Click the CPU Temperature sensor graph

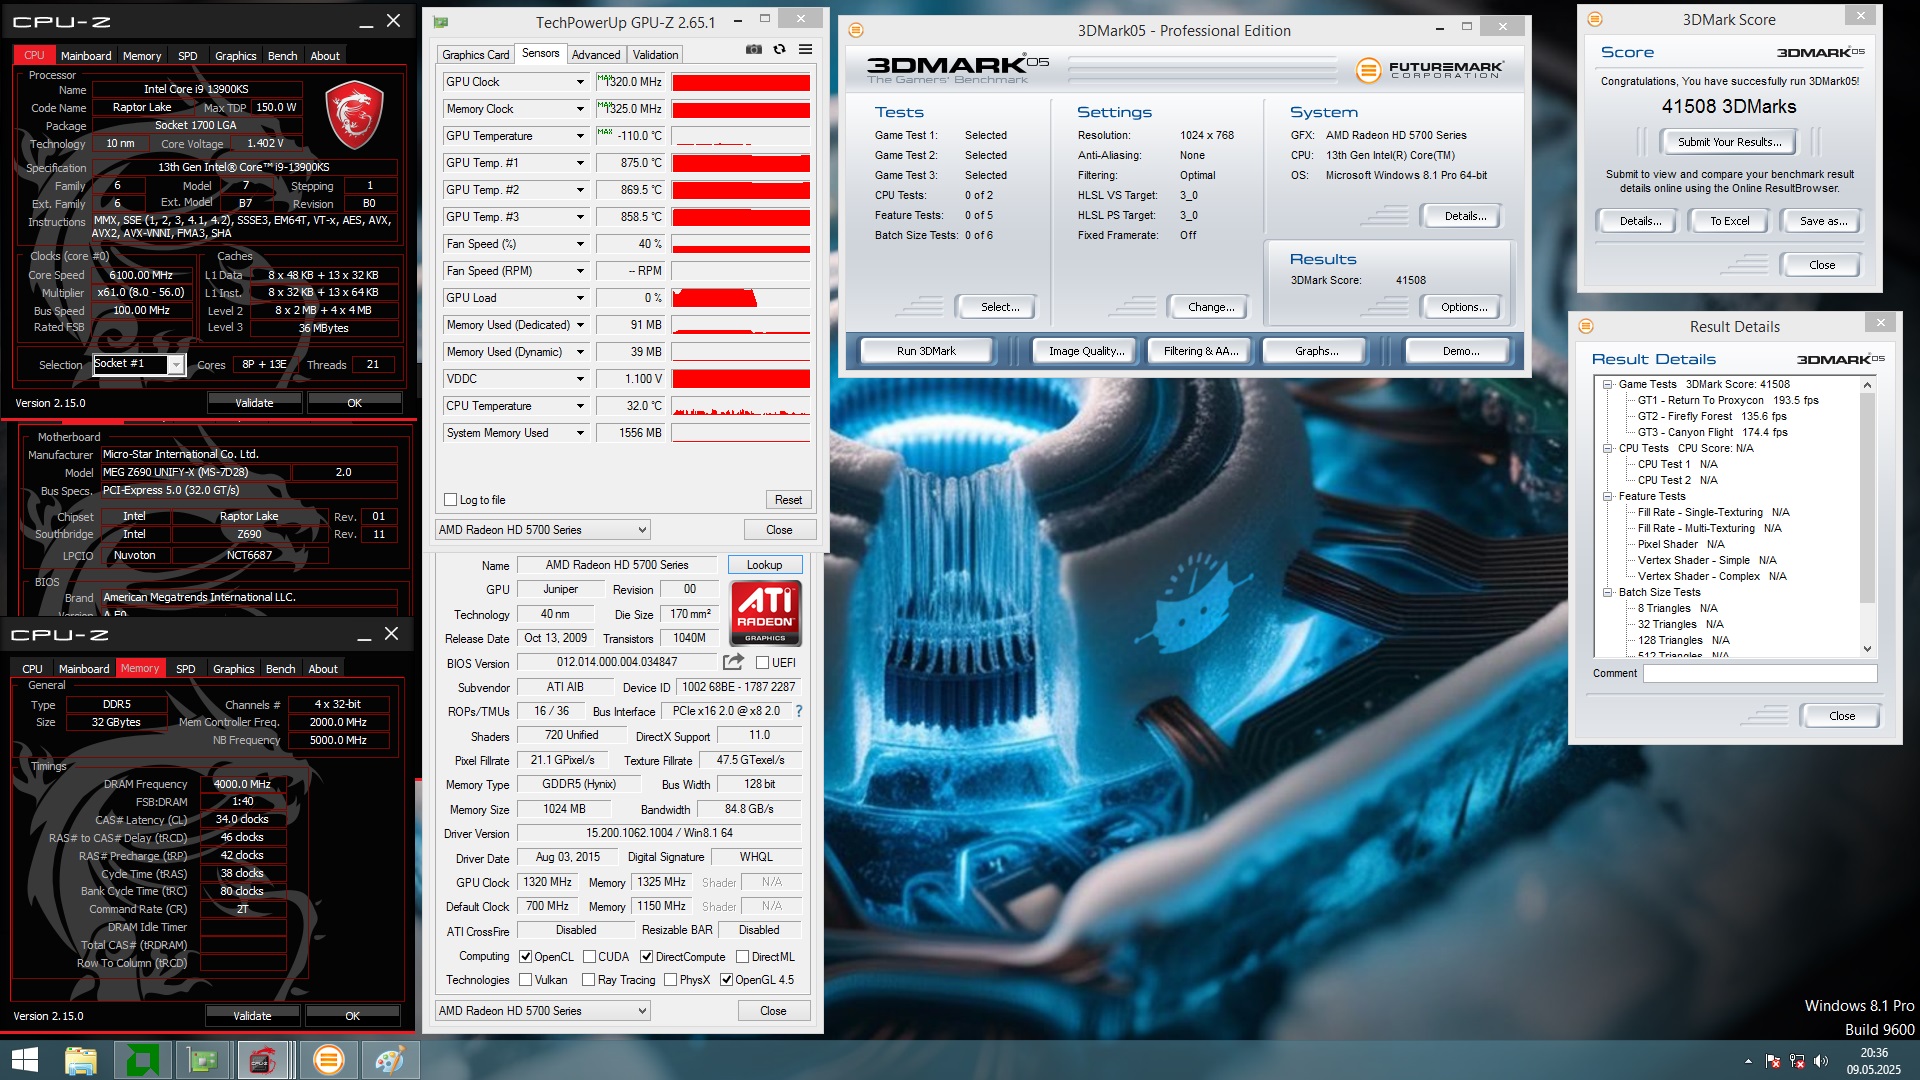coord(741,406)
